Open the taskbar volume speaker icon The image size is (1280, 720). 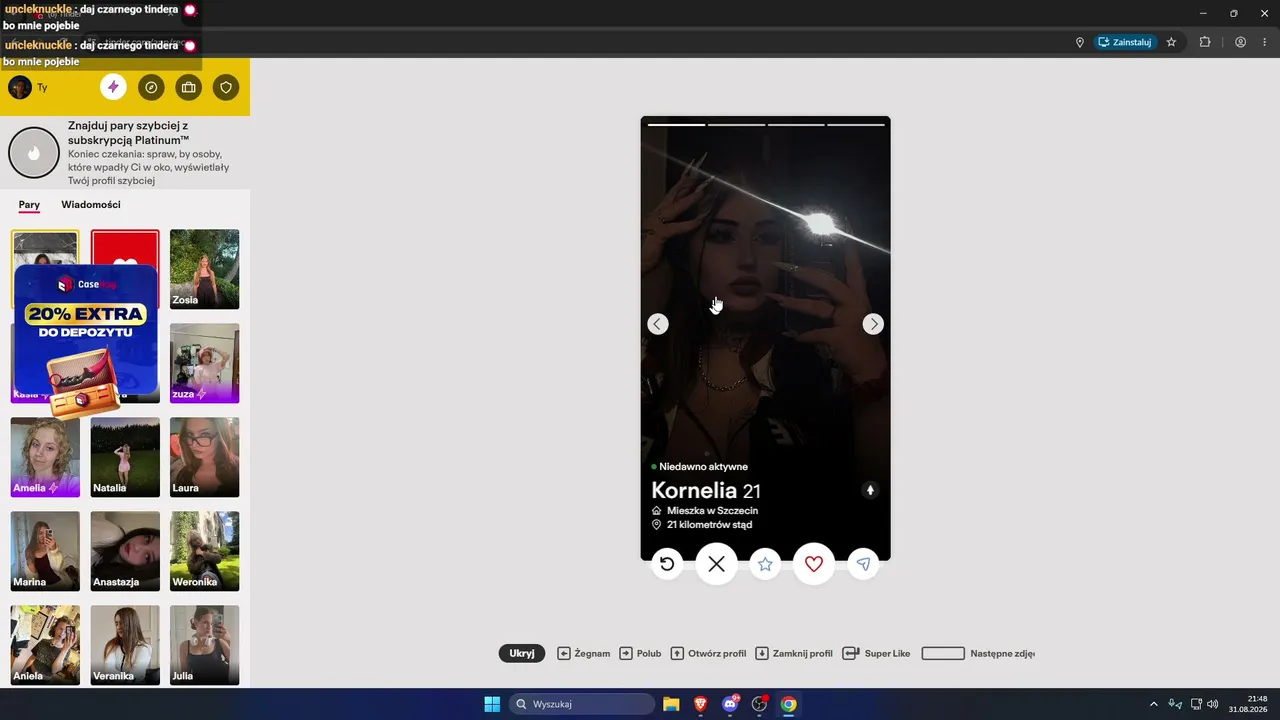click(x=1213, y=704)
